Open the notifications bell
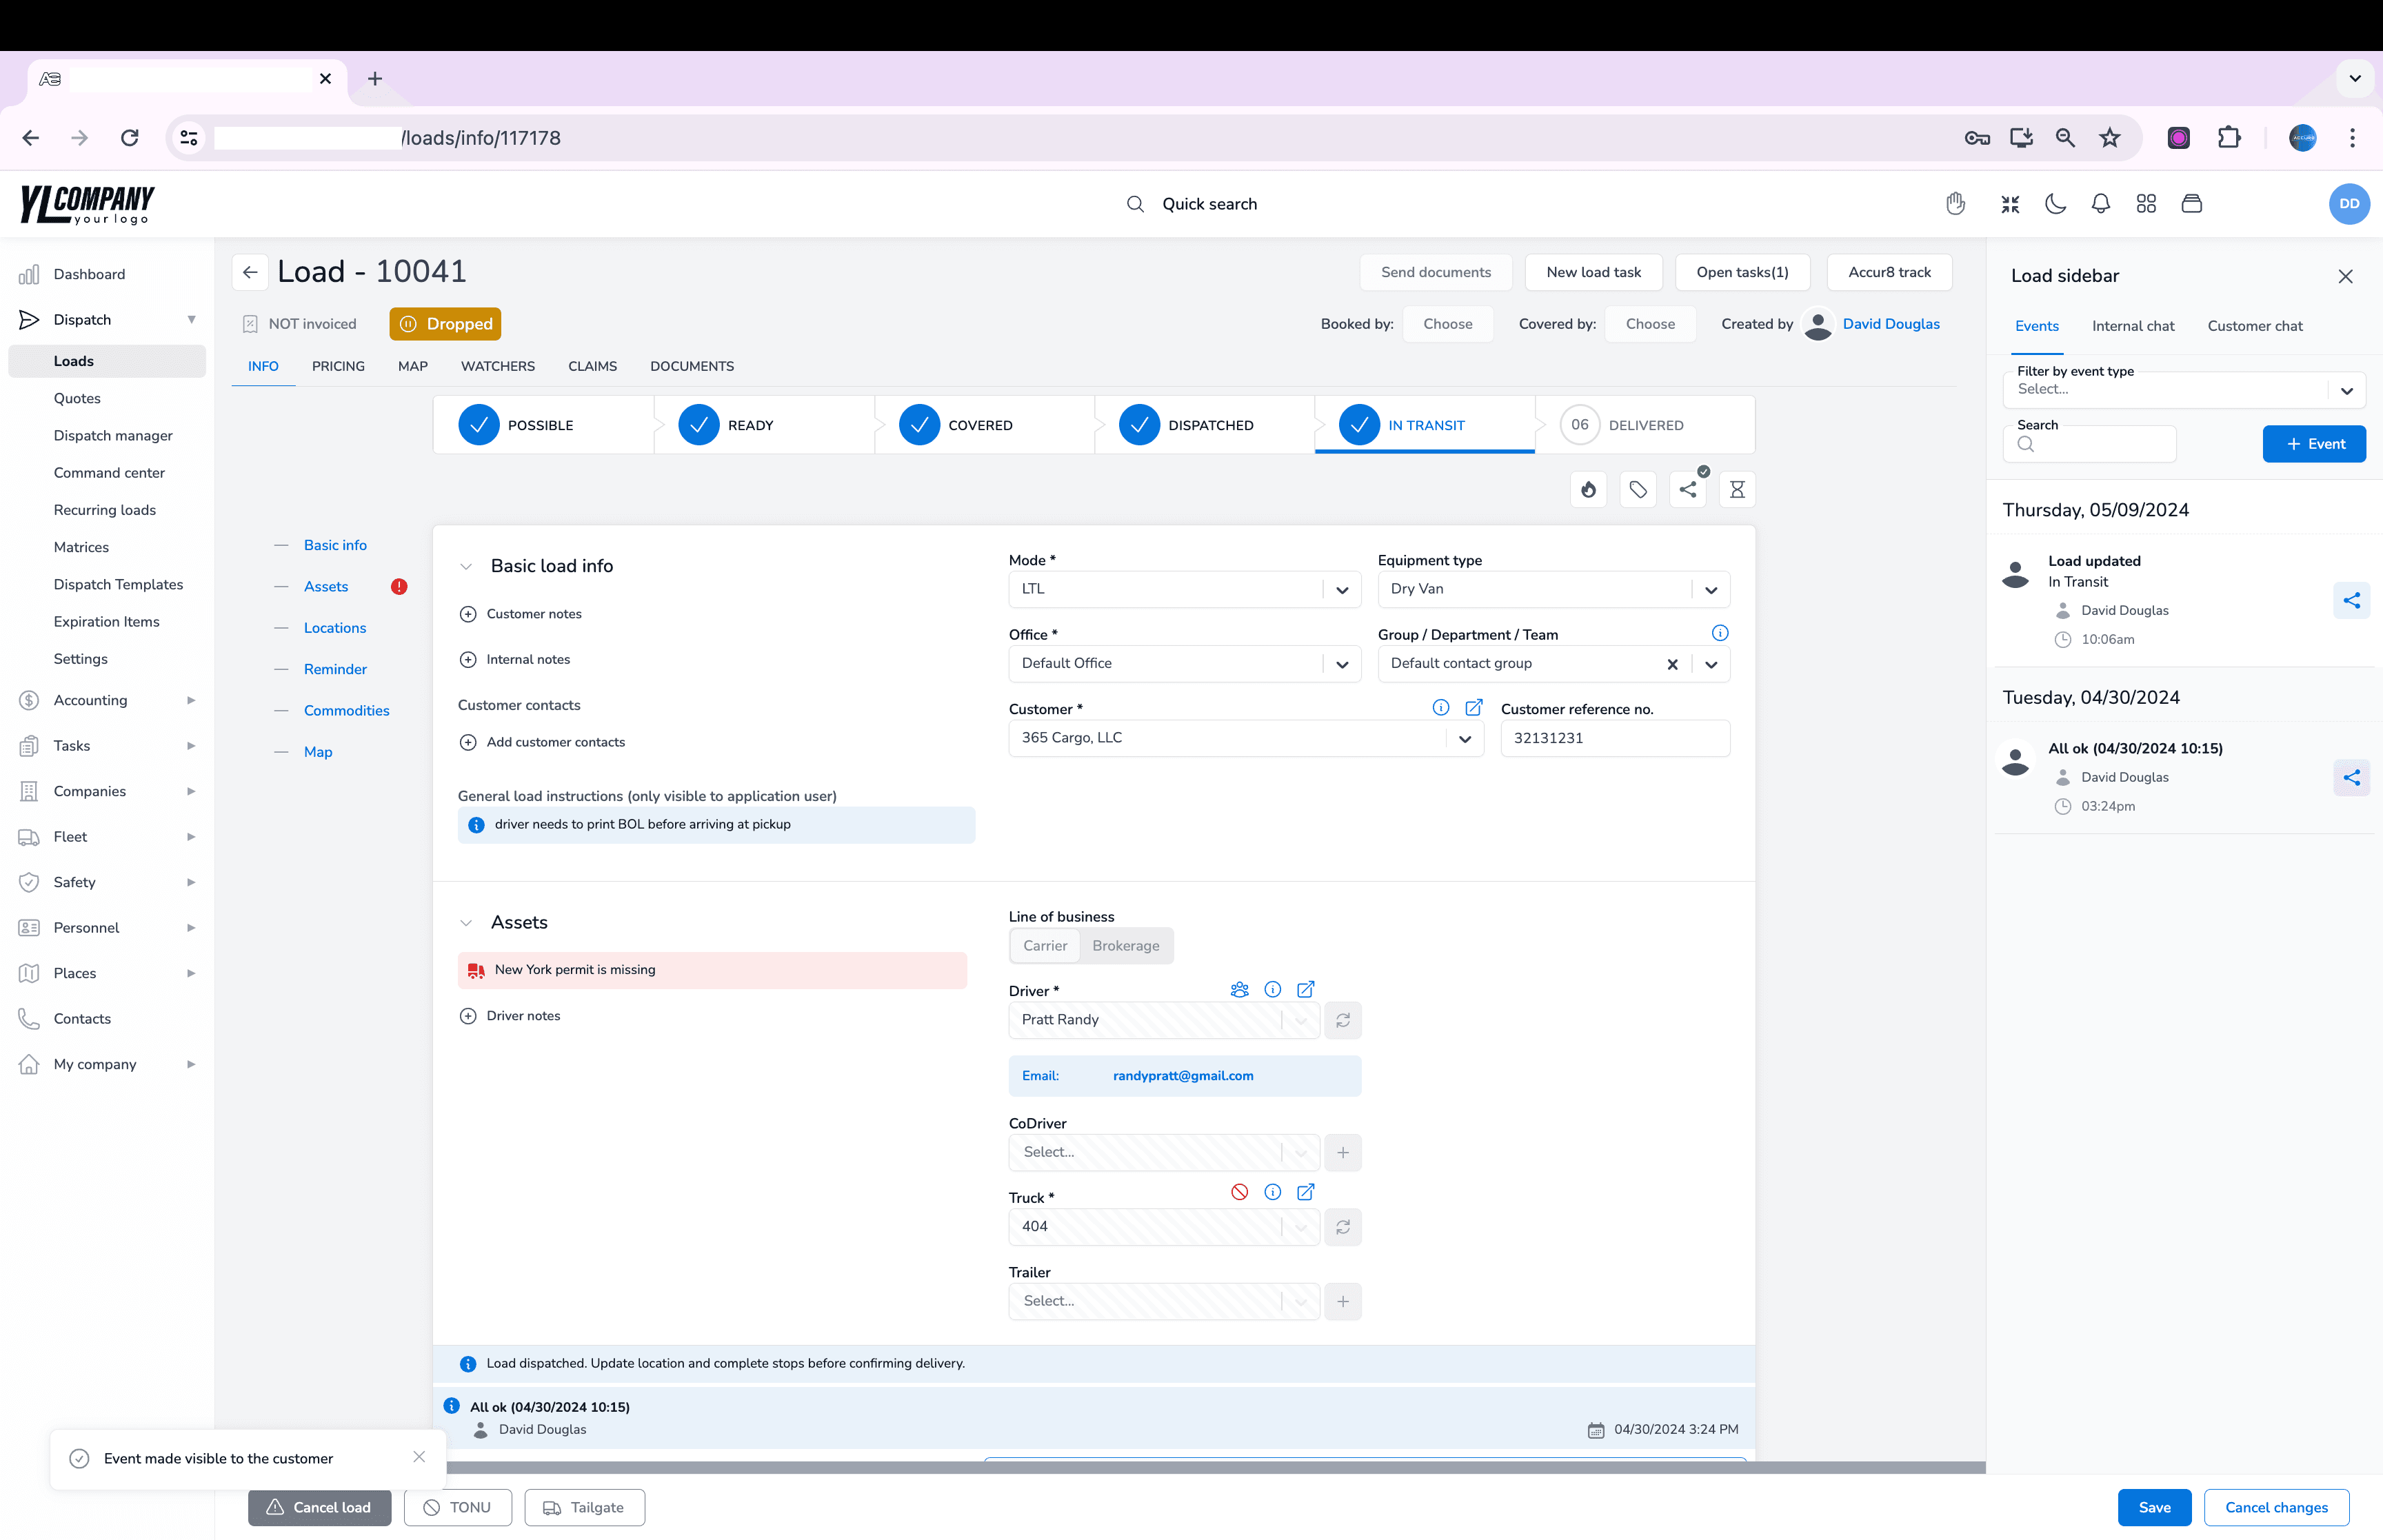 (x=2100, y=204)
